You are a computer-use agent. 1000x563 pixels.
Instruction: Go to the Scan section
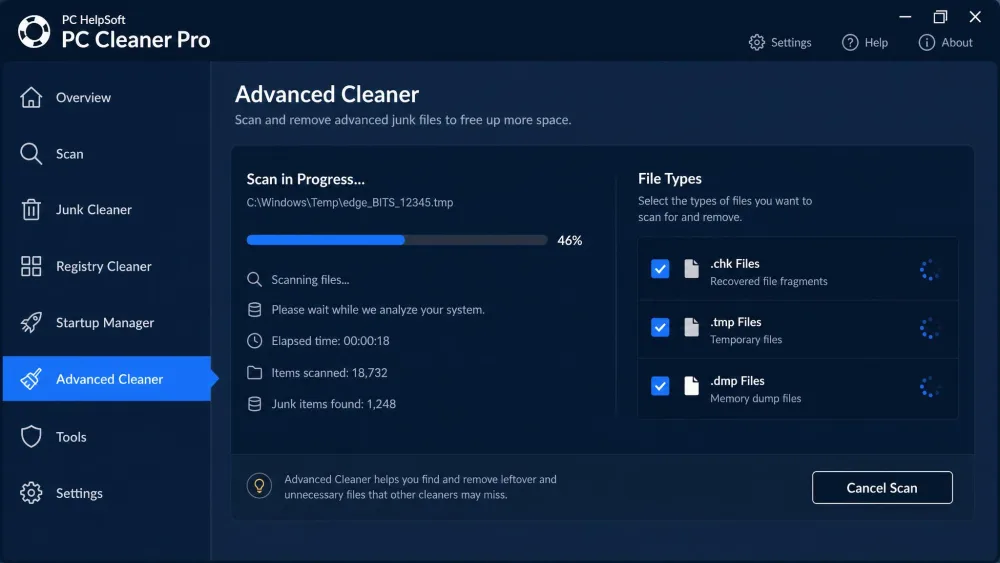[107, 154]
